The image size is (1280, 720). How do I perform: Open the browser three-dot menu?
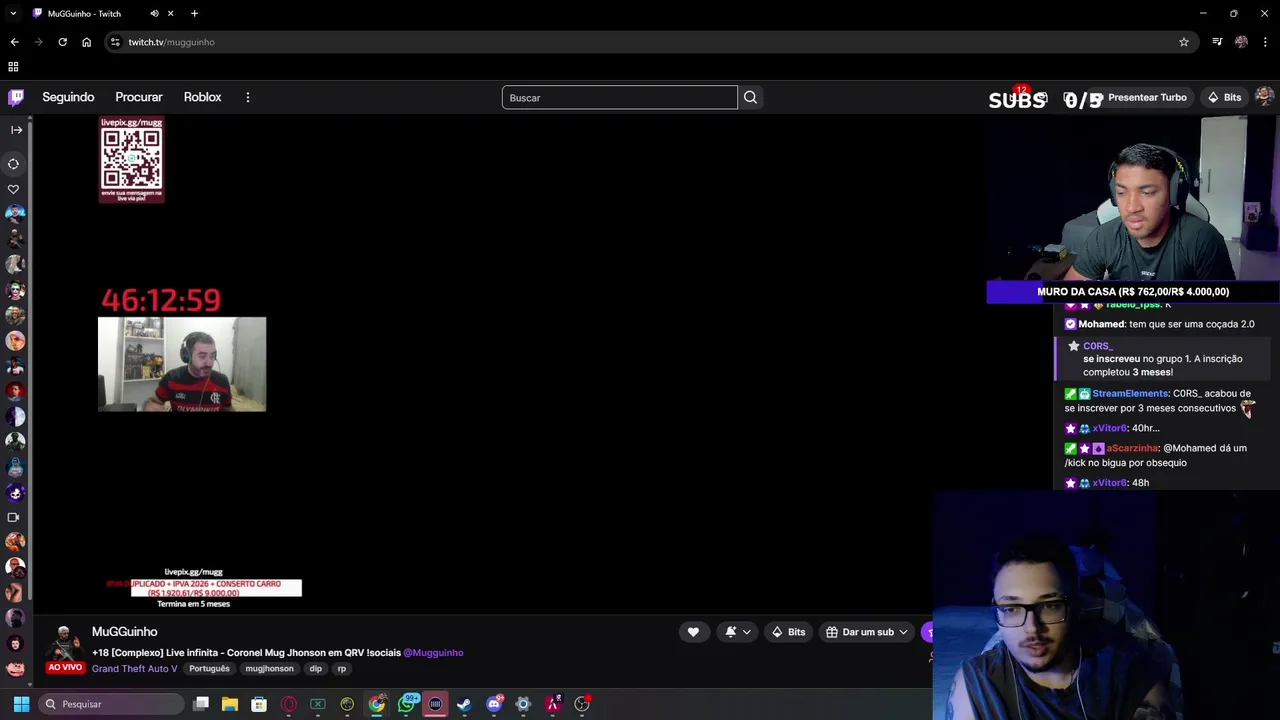pyautogui.click(x=1265, y=42)
